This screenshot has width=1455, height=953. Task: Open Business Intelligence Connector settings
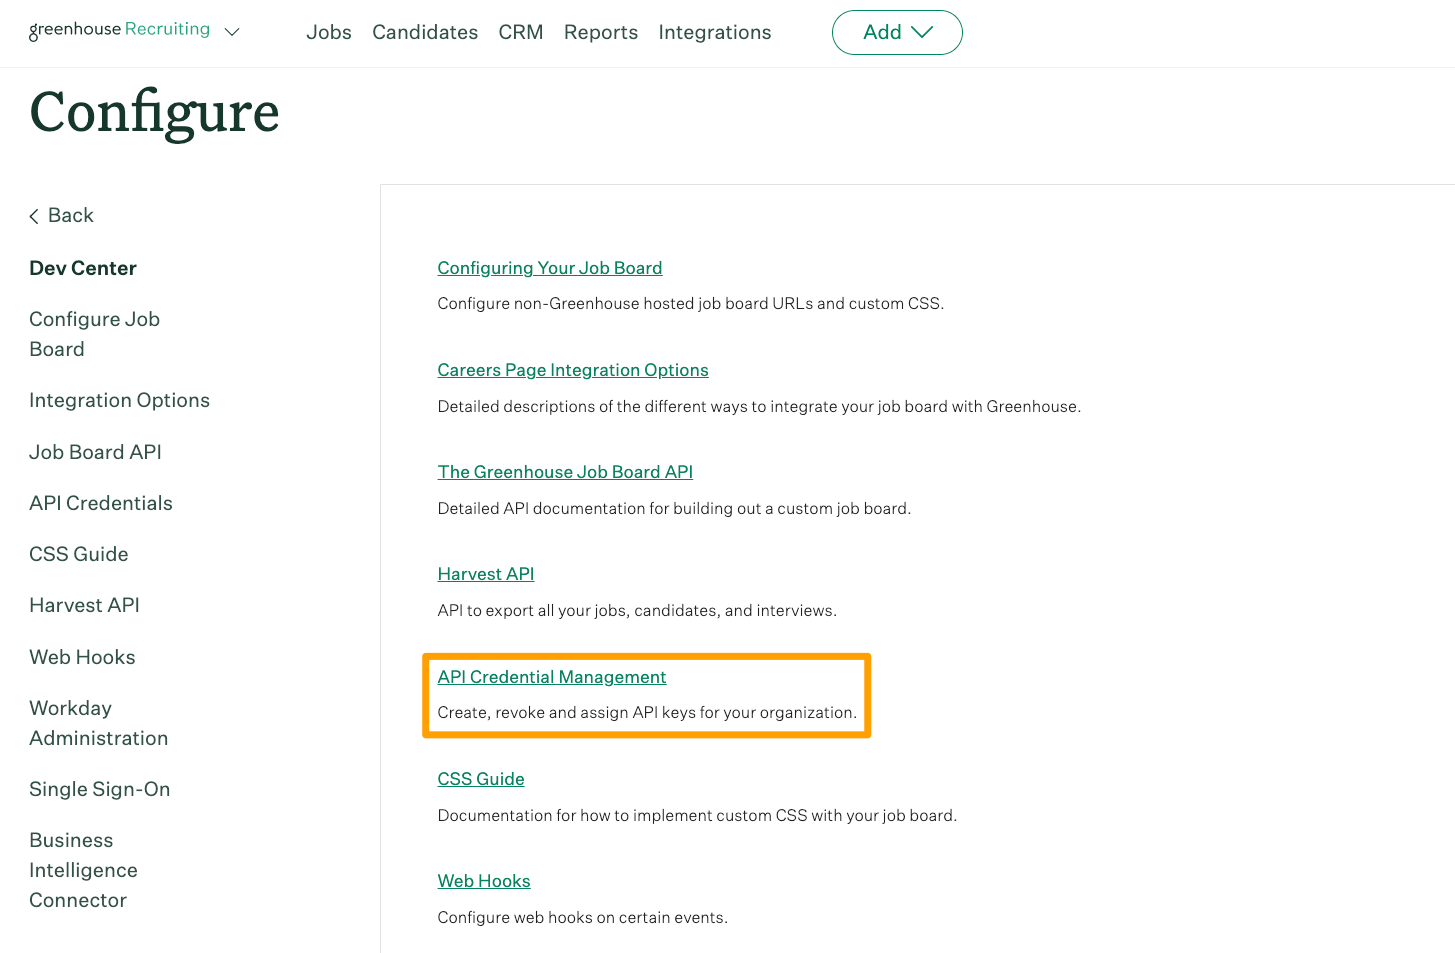coord(83,870)
